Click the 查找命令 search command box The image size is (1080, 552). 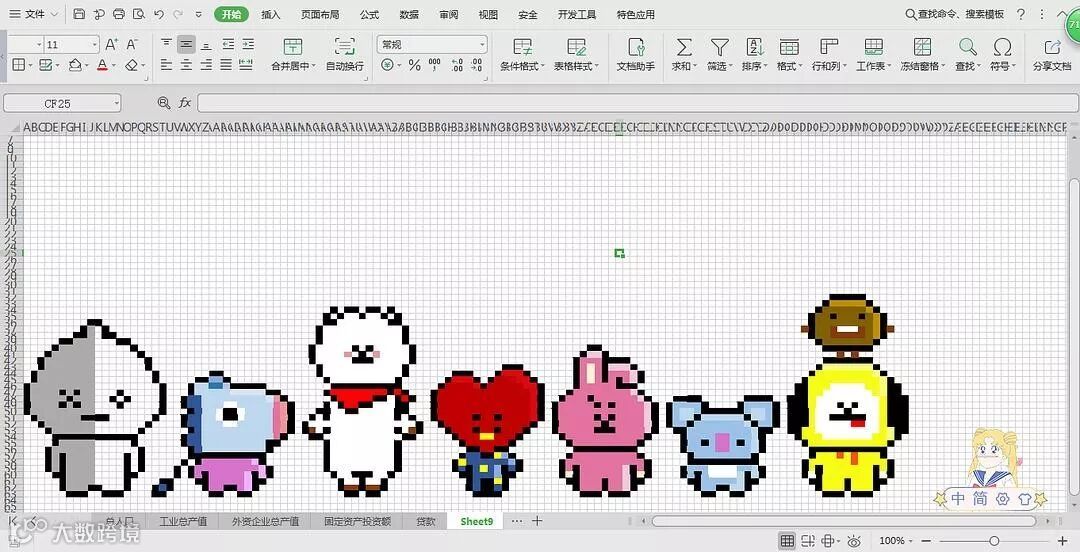pyautogui.click(x=954, y=14)
